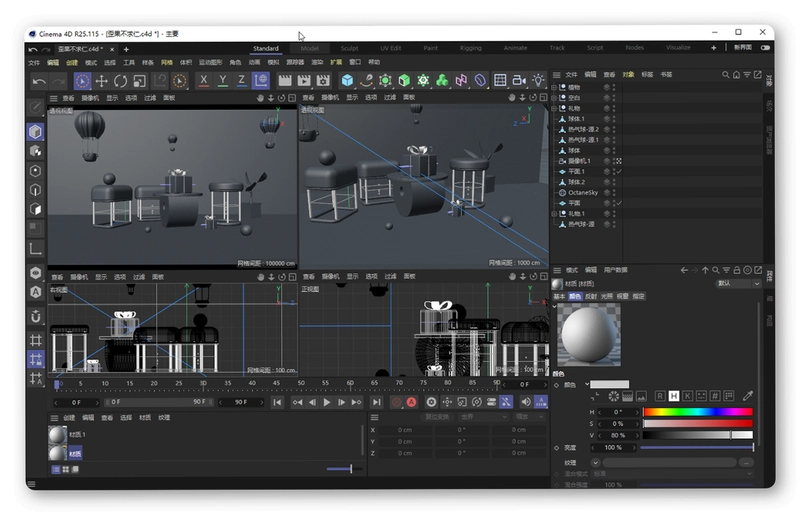Expand the color swatch chevron
800x515 pixels.
coord(587,384)
